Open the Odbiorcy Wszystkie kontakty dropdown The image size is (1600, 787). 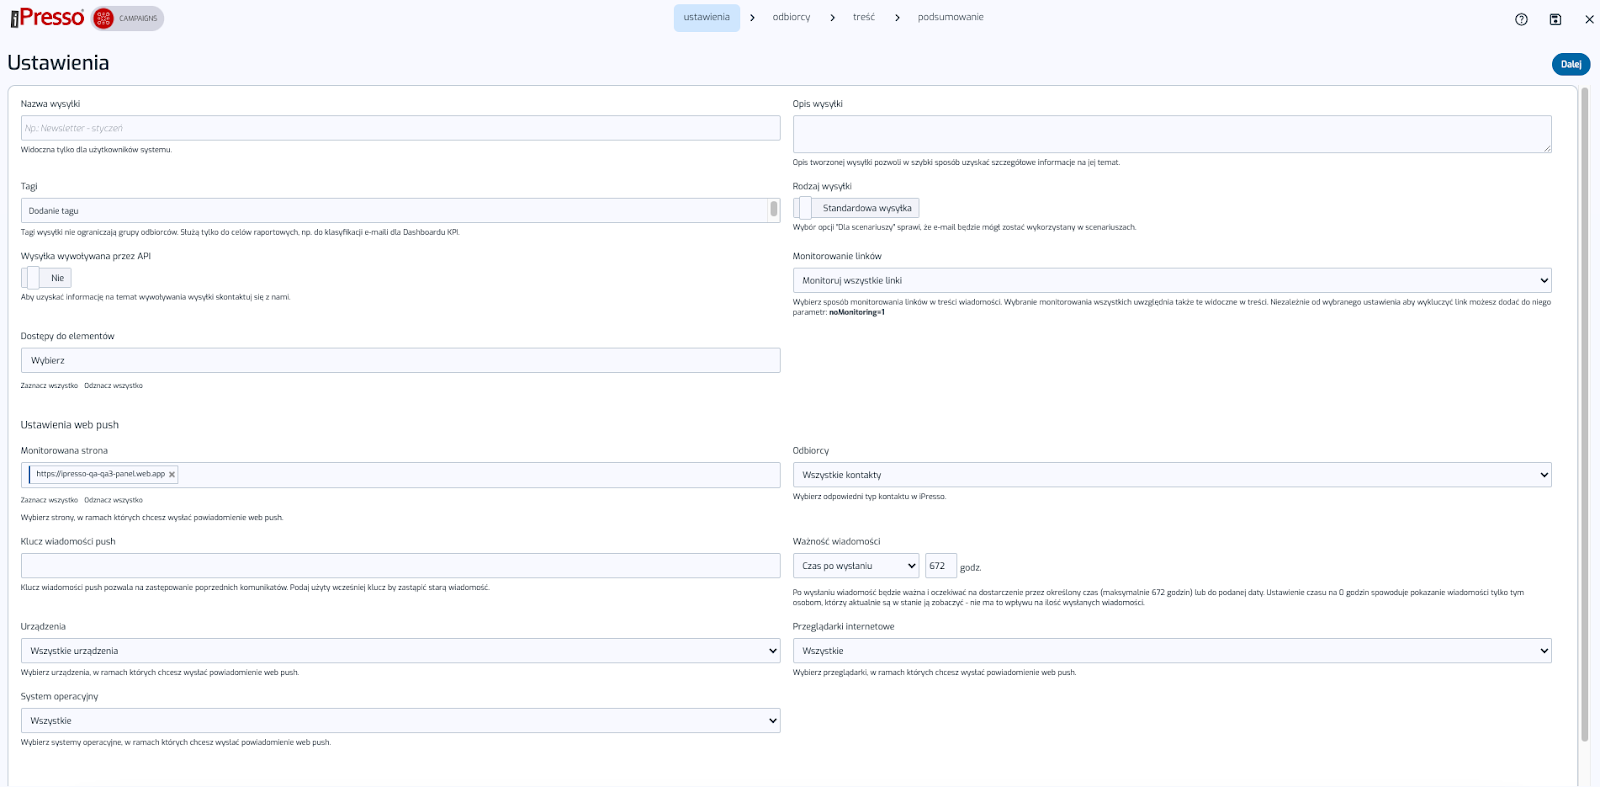pos(1171,475)
